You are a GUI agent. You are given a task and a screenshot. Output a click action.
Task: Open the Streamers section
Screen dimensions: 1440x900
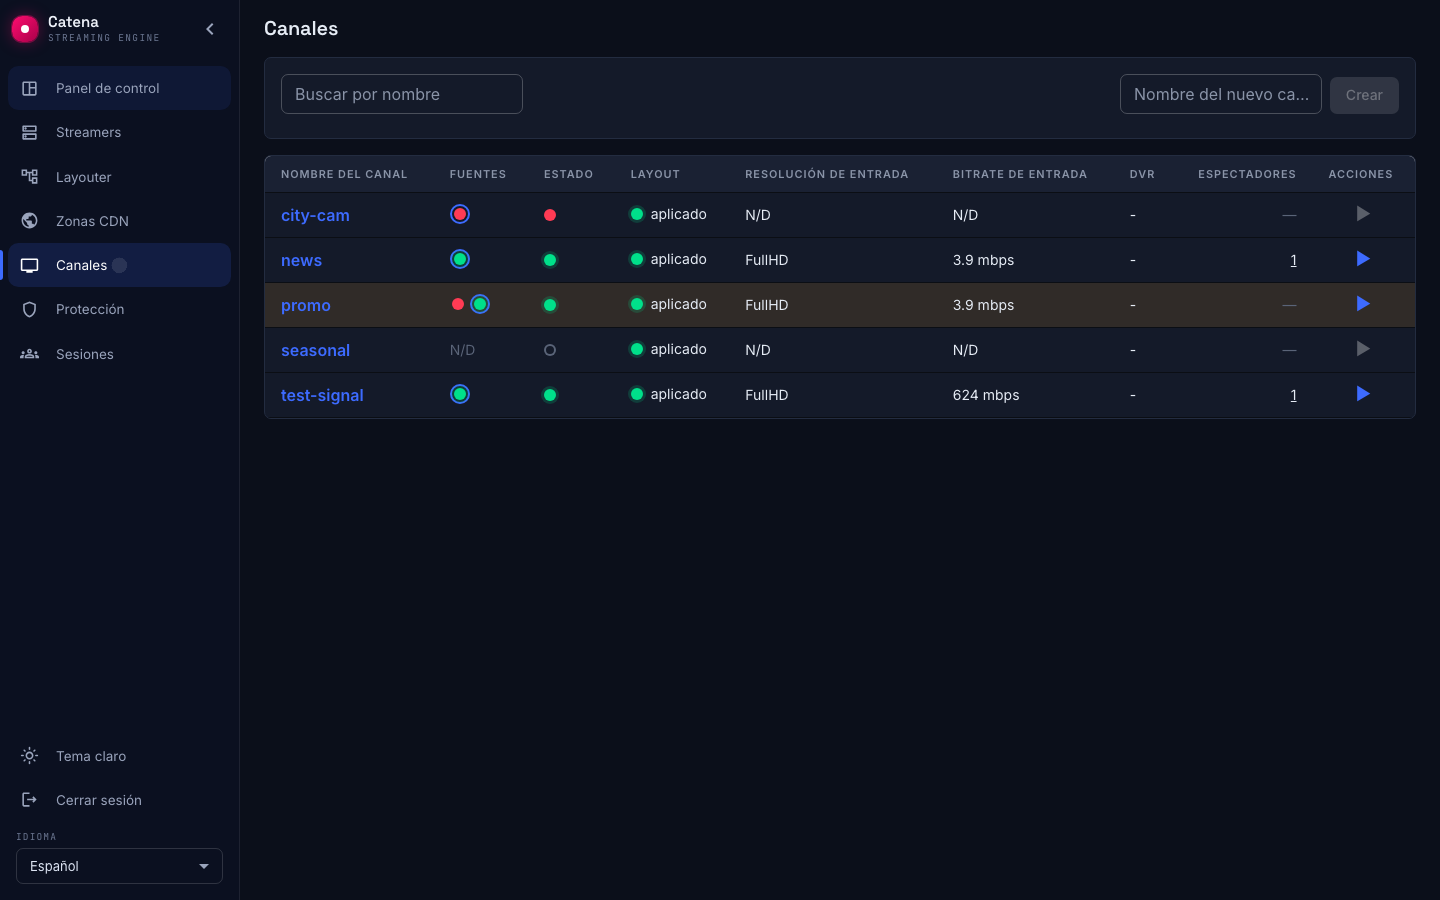point(119,132)
